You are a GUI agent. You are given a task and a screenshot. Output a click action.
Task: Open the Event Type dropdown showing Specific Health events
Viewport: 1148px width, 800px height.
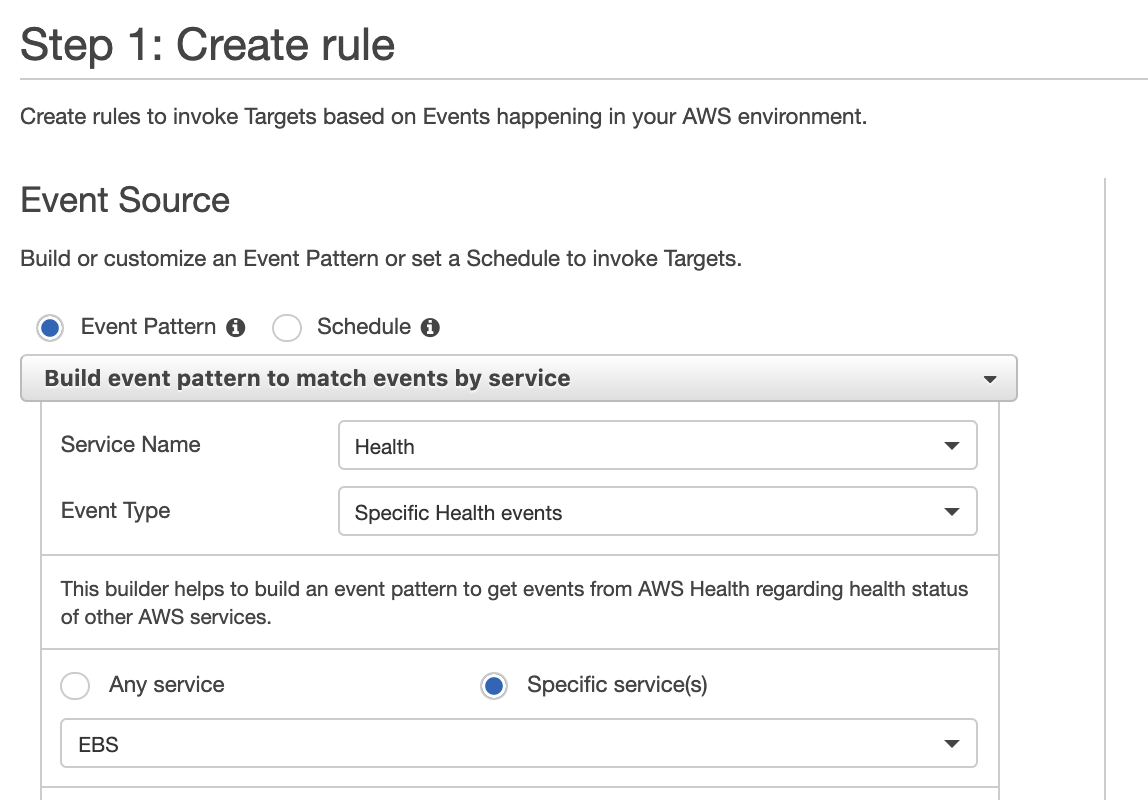click(x=657, y=511)
